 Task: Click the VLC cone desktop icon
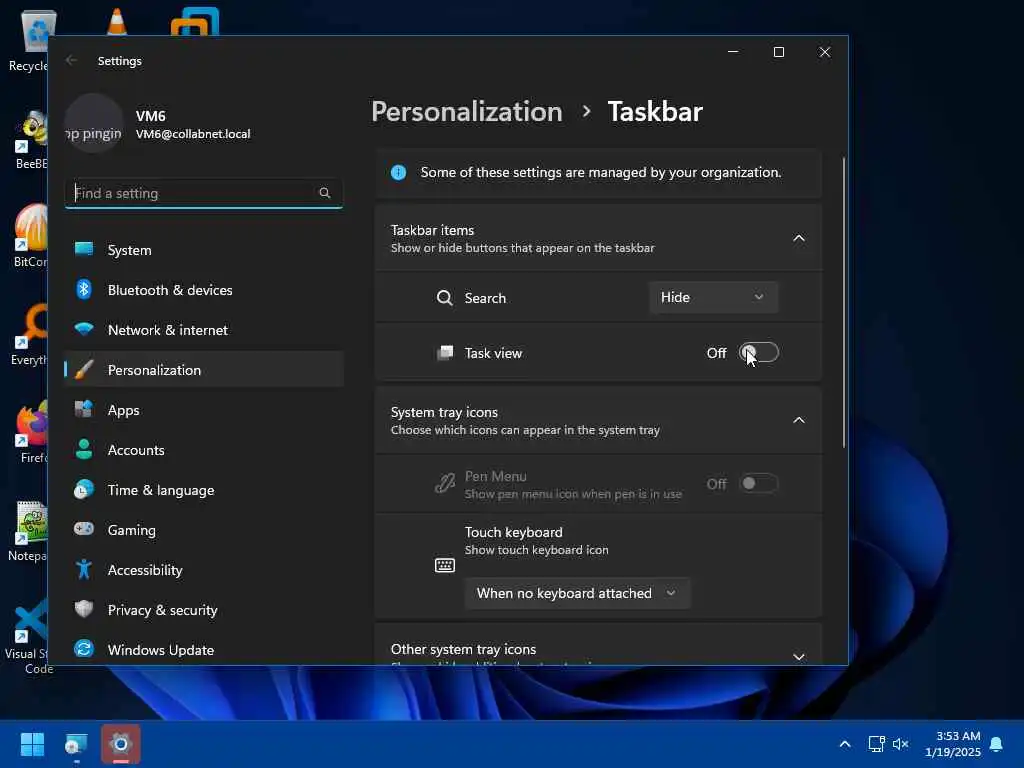point(117,21)
